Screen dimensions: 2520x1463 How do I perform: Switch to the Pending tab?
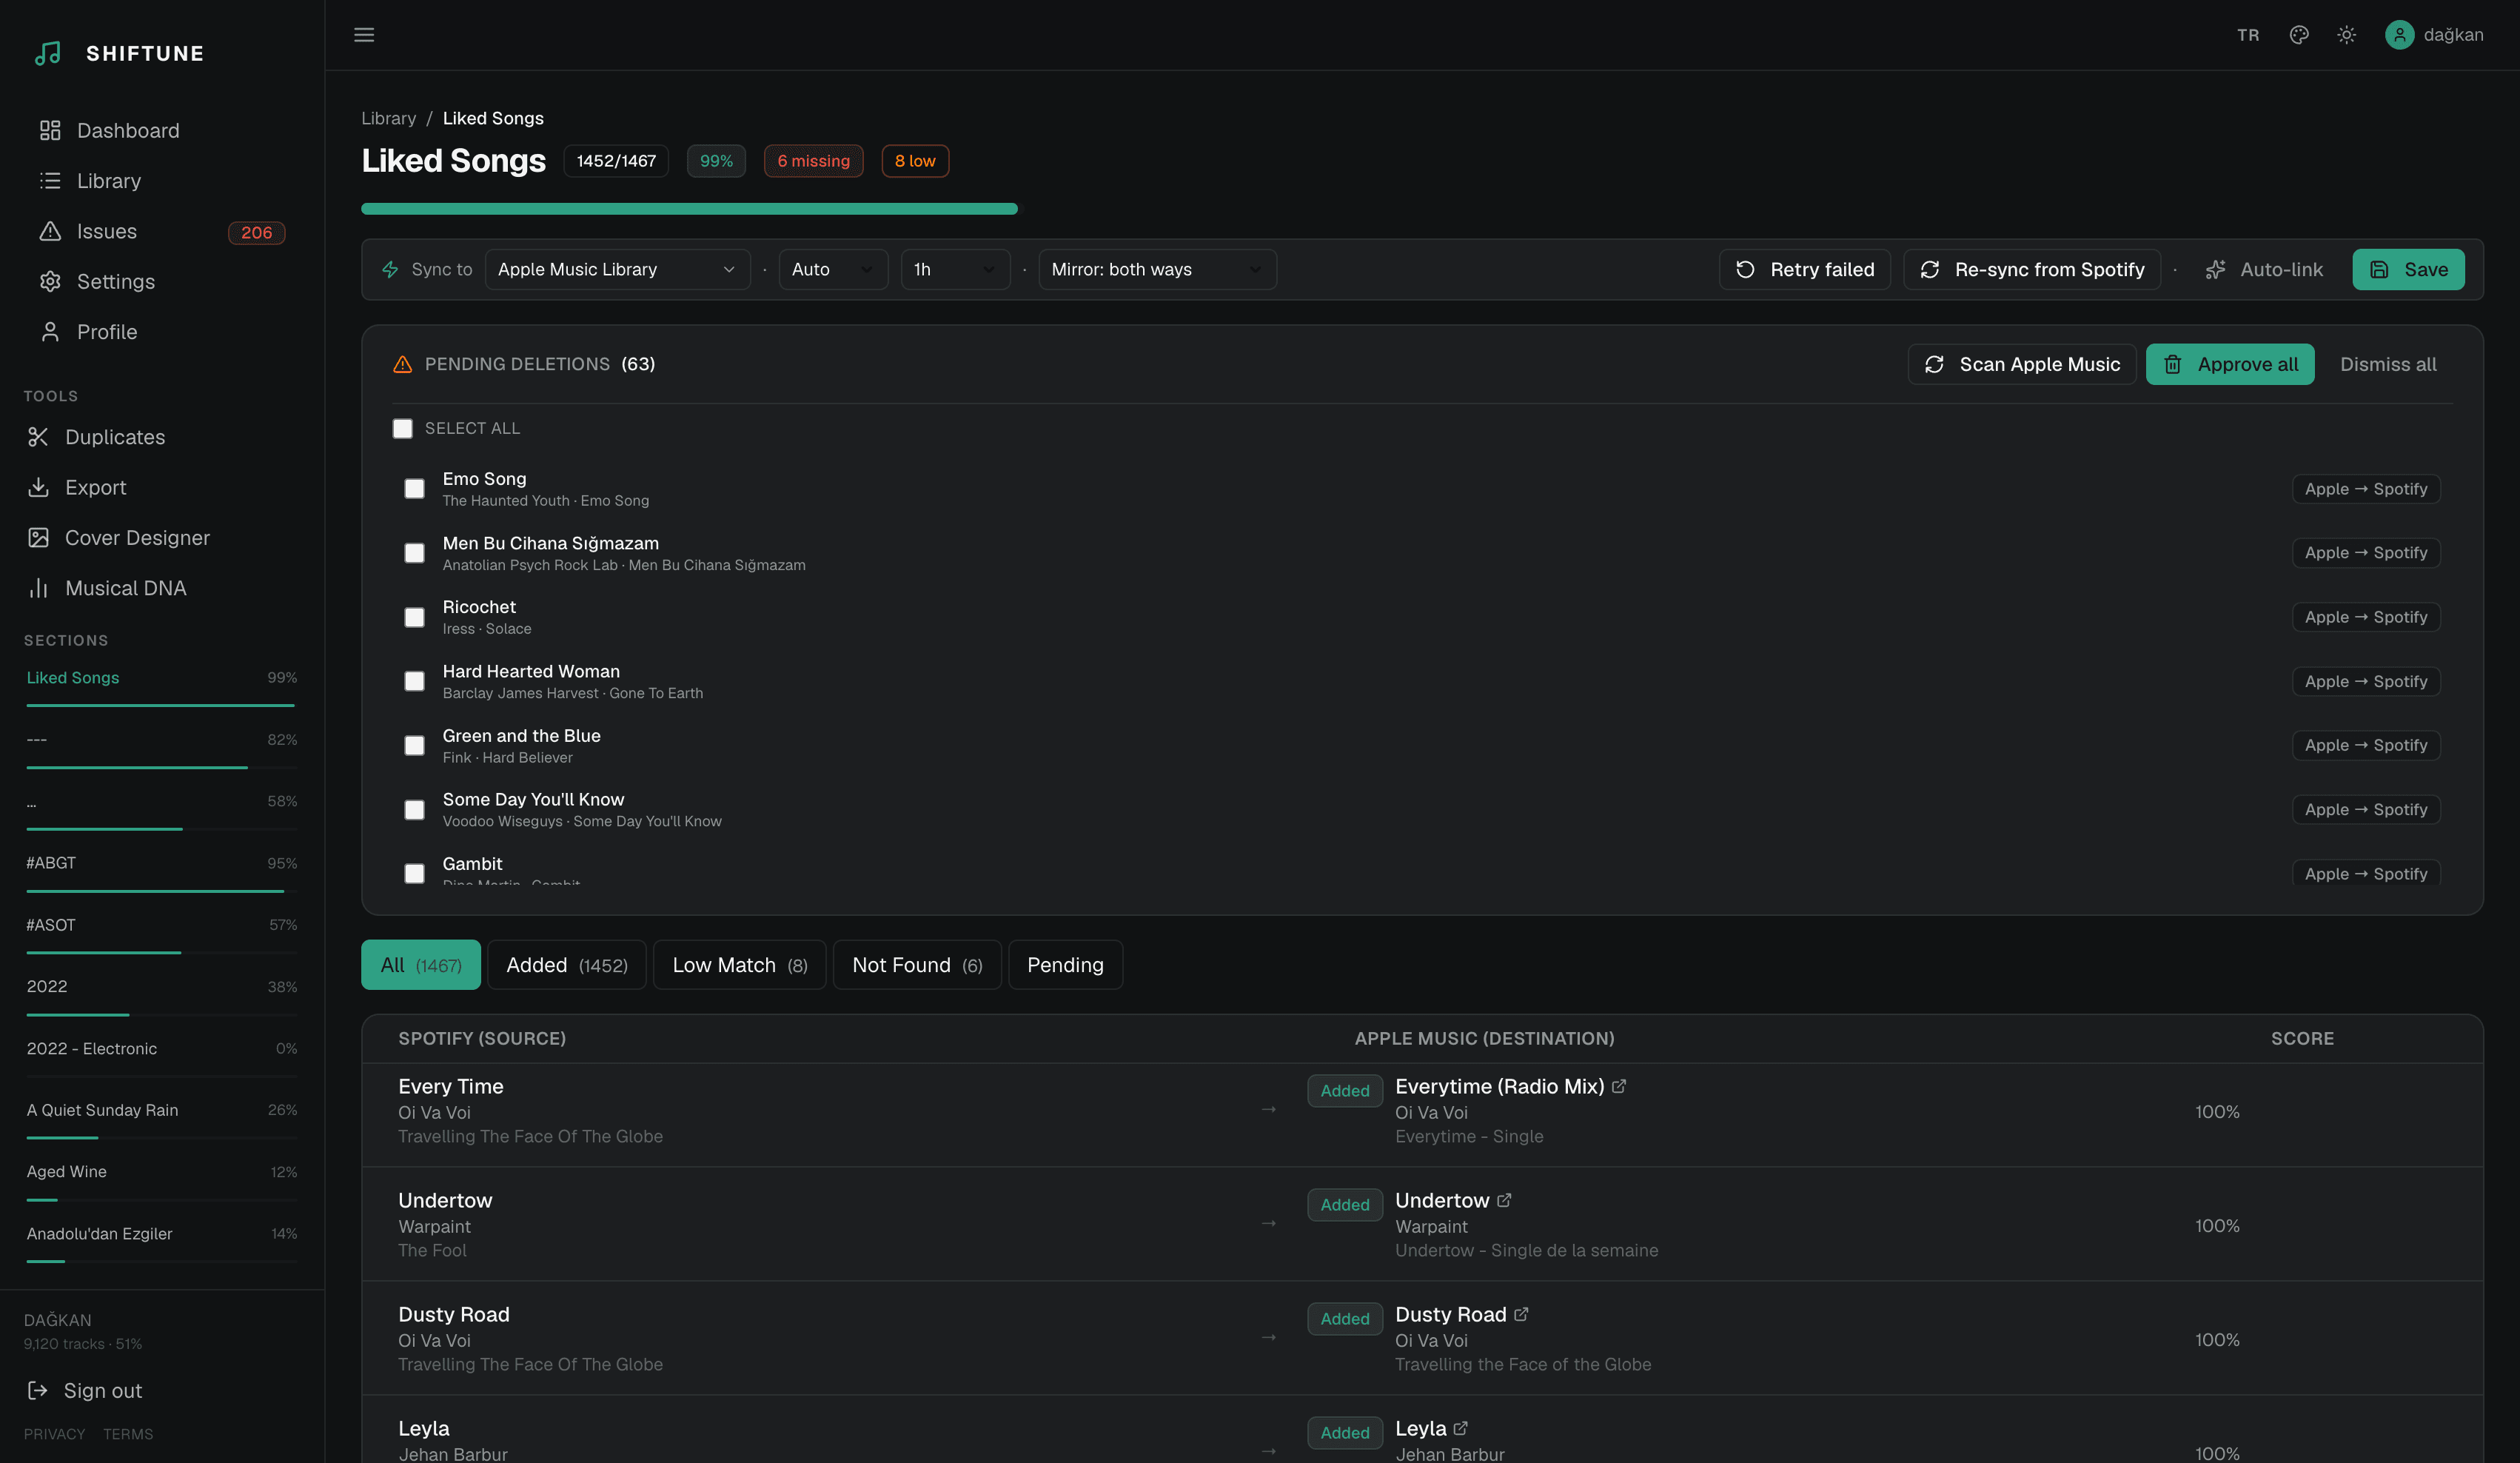[x=1065, y=965]
